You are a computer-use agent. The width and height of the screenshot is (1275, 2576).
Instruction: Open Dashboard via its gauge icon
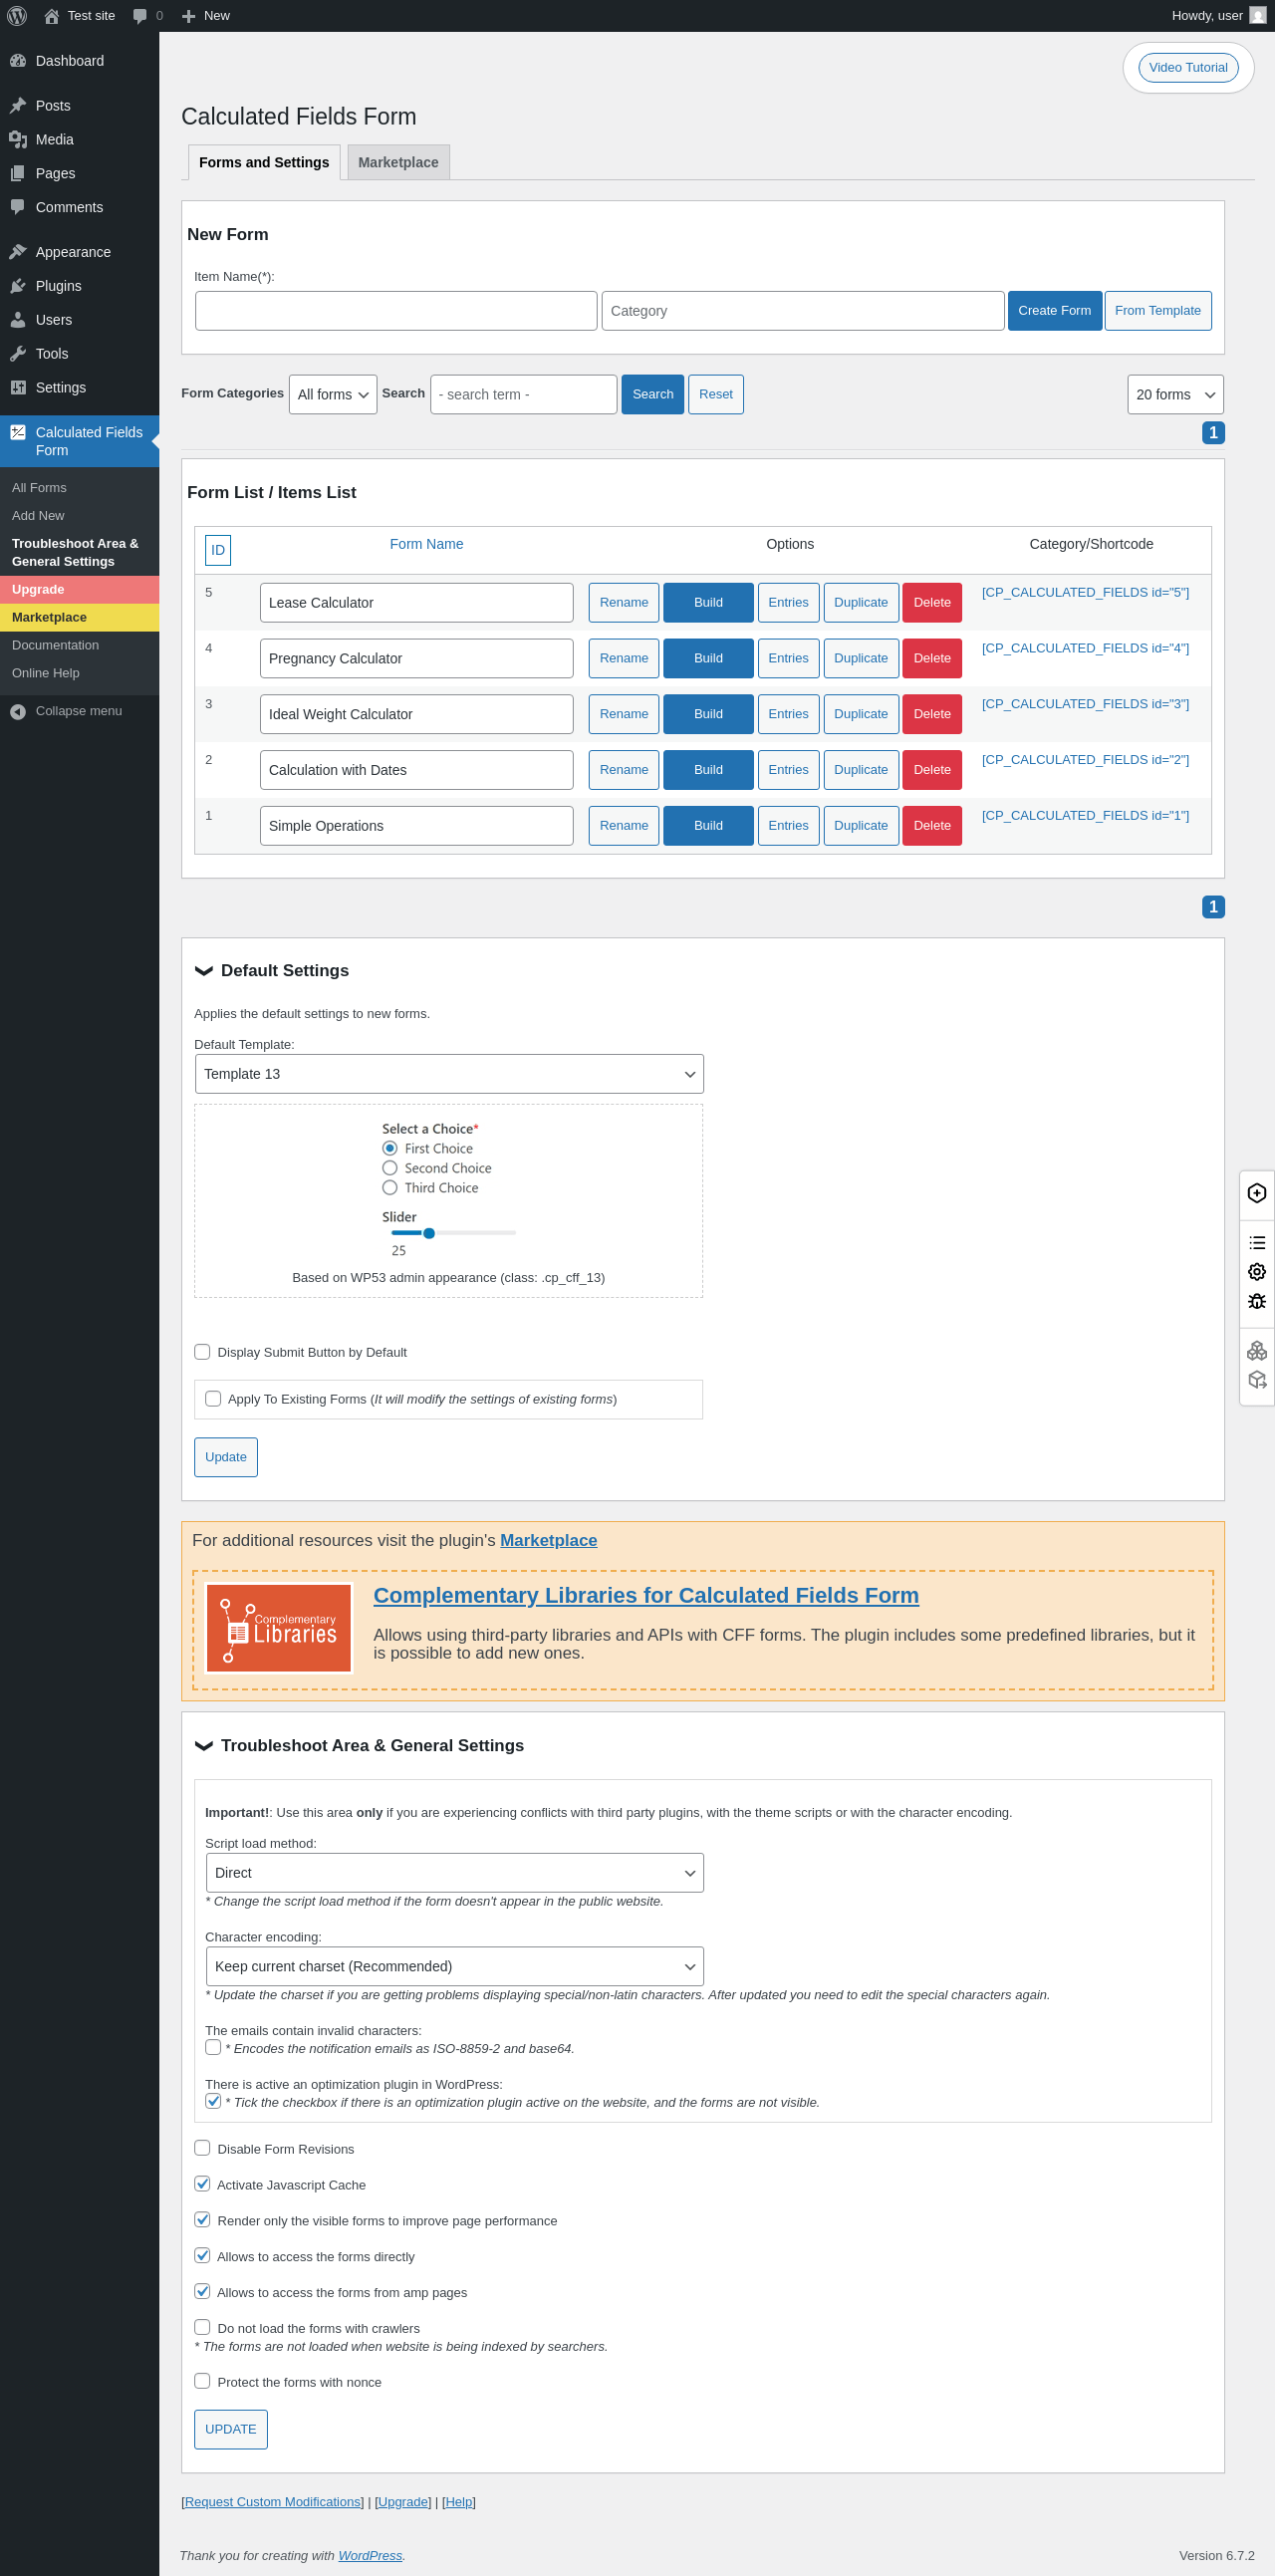[18, 61]
